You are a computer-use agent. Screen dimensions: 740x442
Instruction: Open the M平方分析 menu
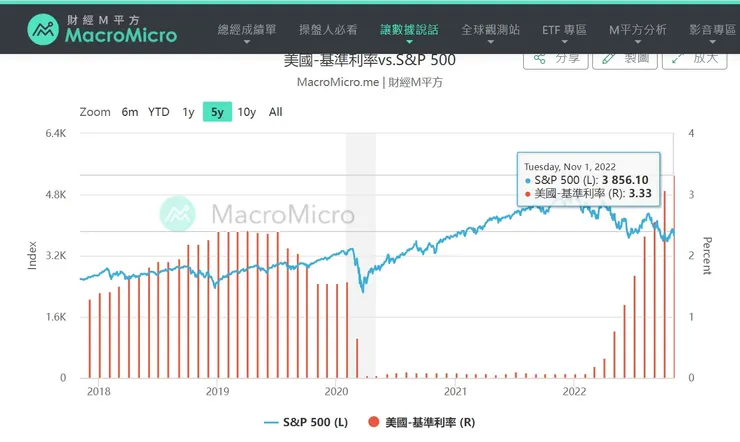[x=645, y=30]
